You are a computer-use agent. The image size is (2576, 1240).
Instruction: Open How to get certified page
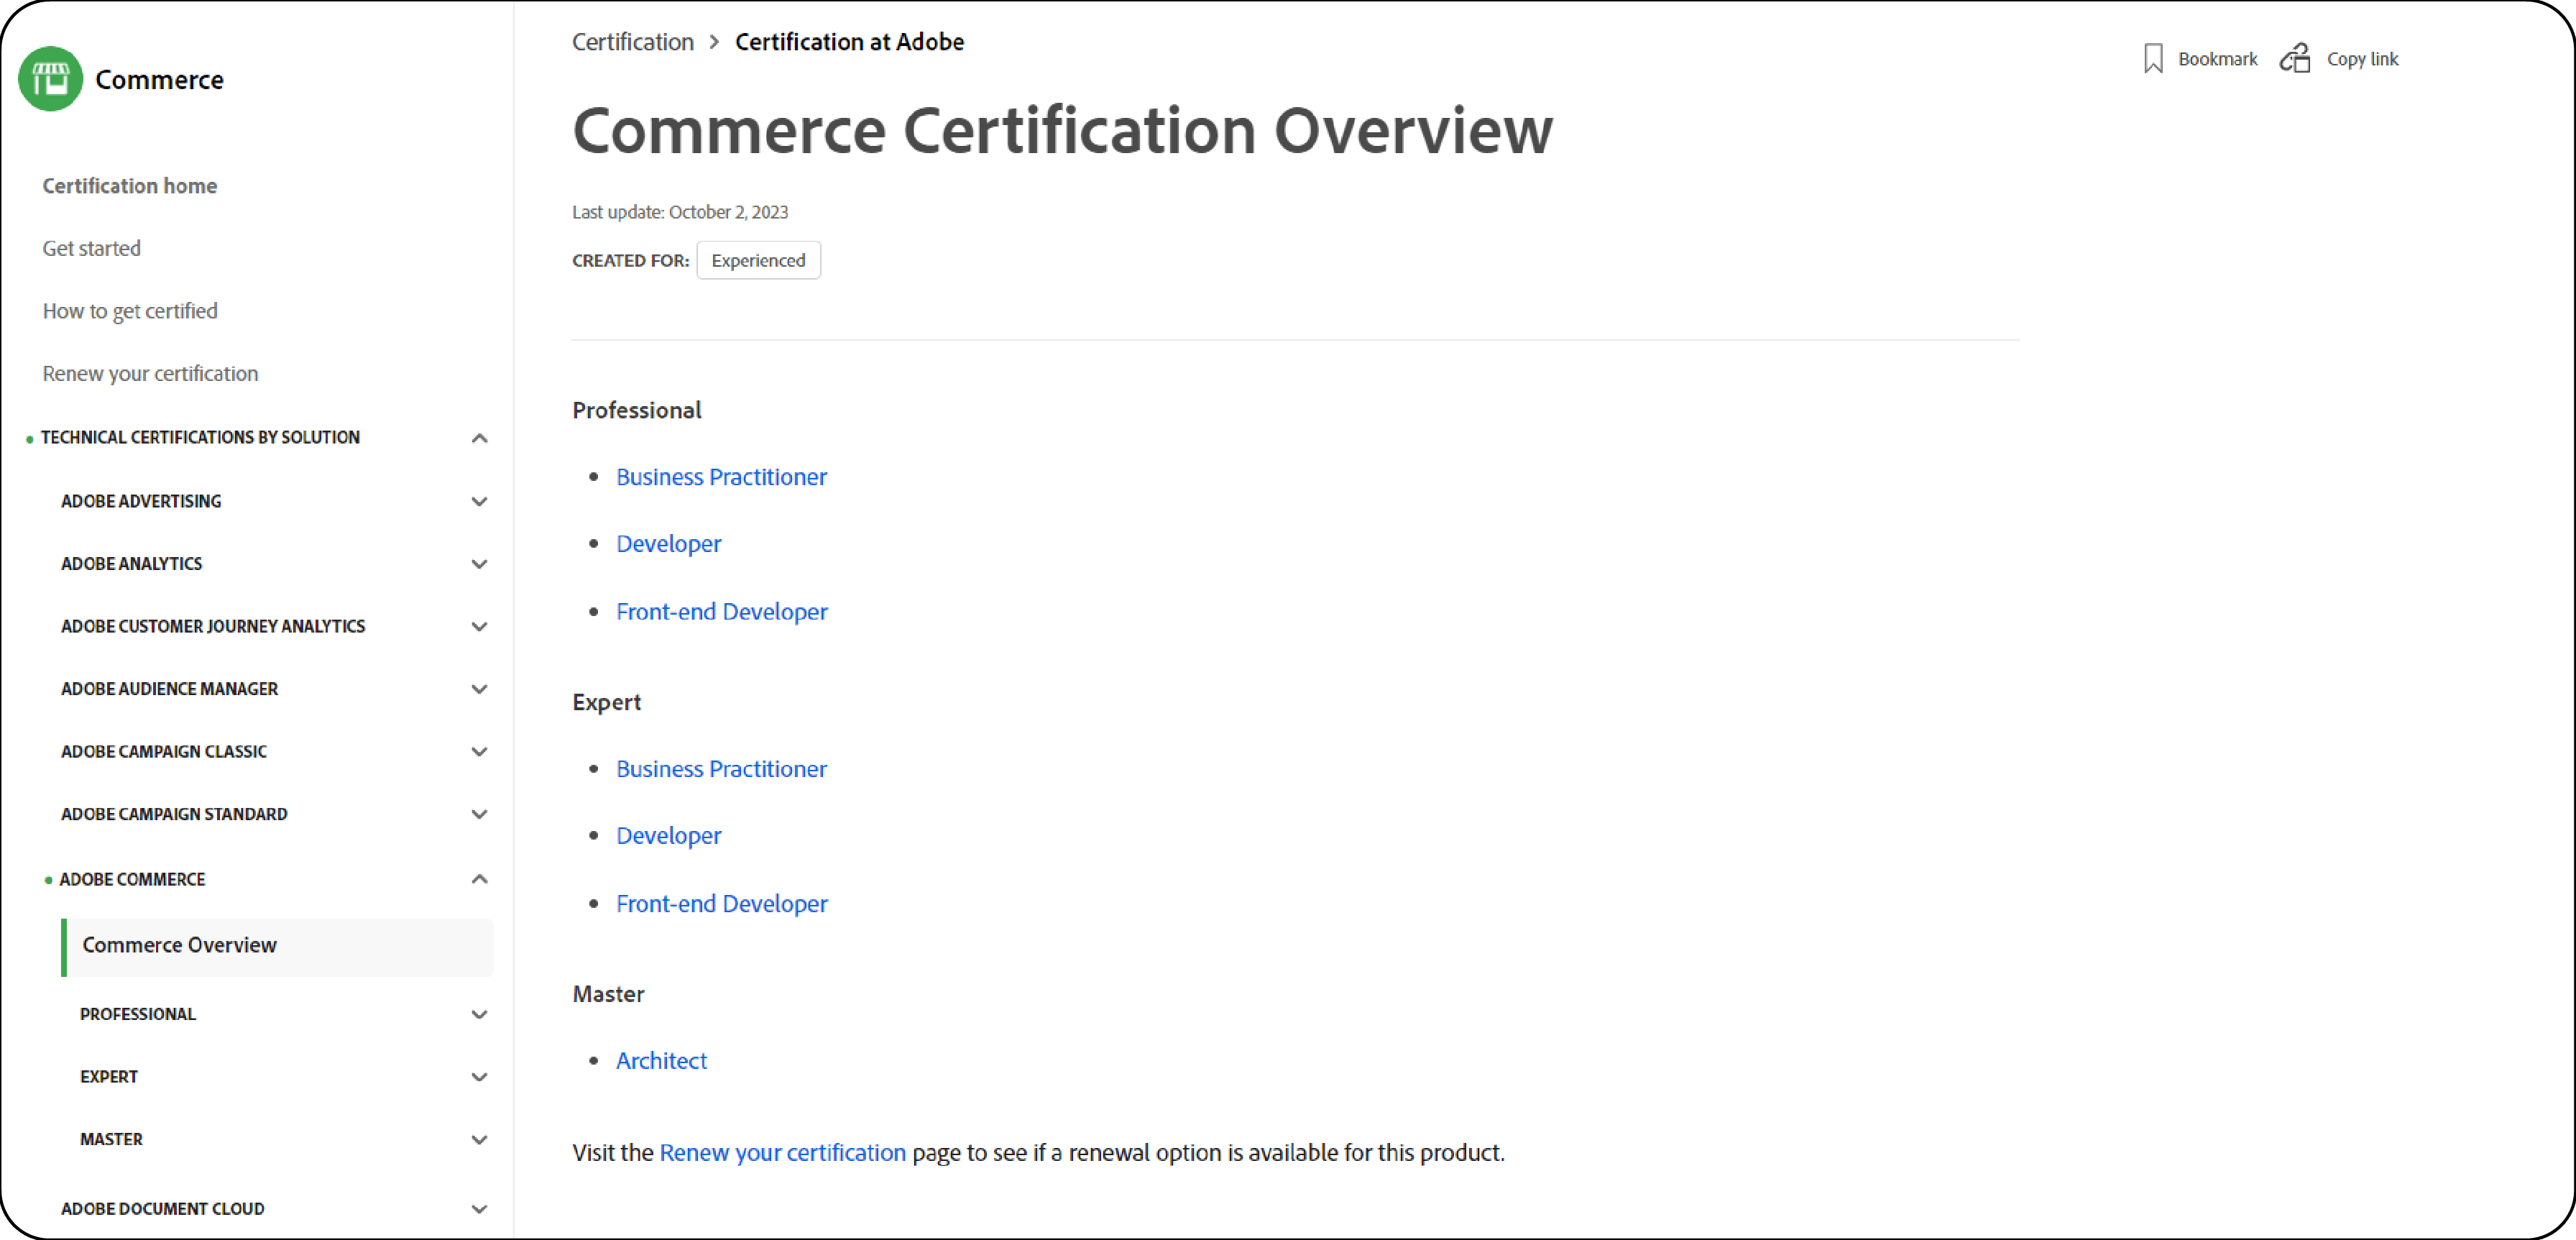pyautogui.click(x=130, y=311)
